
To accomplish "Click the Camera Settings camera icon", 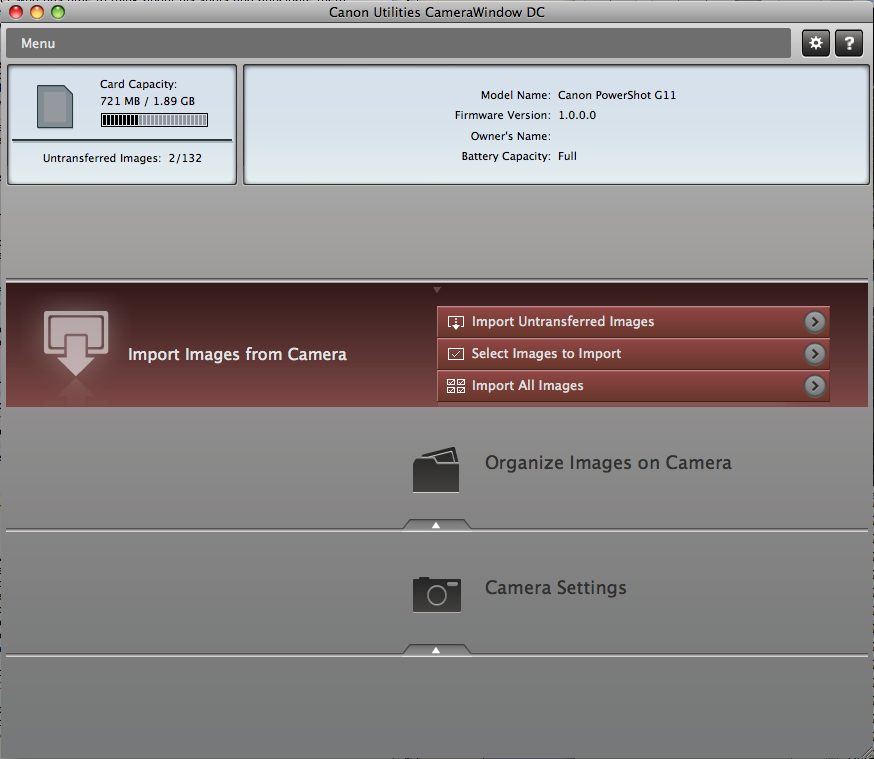I will coord(437,593).
